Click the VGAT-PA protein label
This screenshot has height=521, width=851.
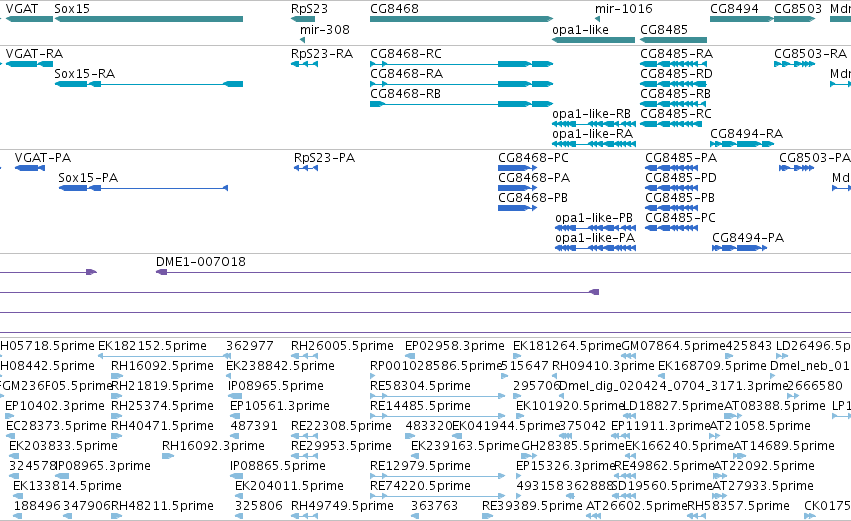click(43, 158)
